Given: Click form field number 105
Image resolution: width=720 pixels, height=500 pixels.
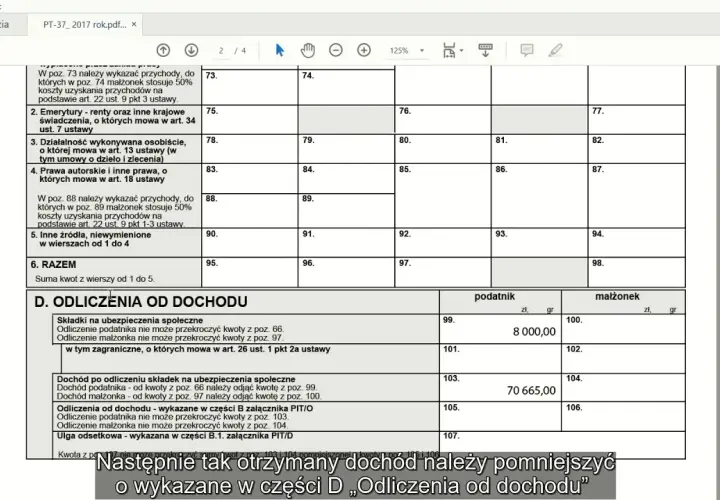Looking at the screenshot, I should (x=500, y=416).
